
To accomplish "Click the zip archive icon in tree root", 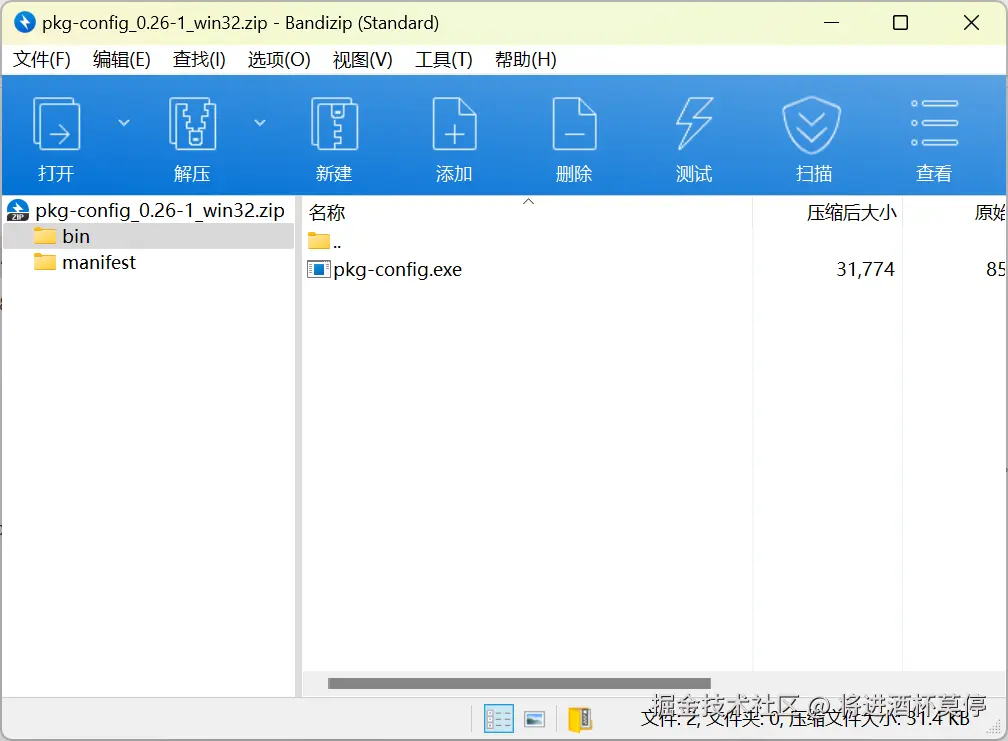I will tap(17, 210).
